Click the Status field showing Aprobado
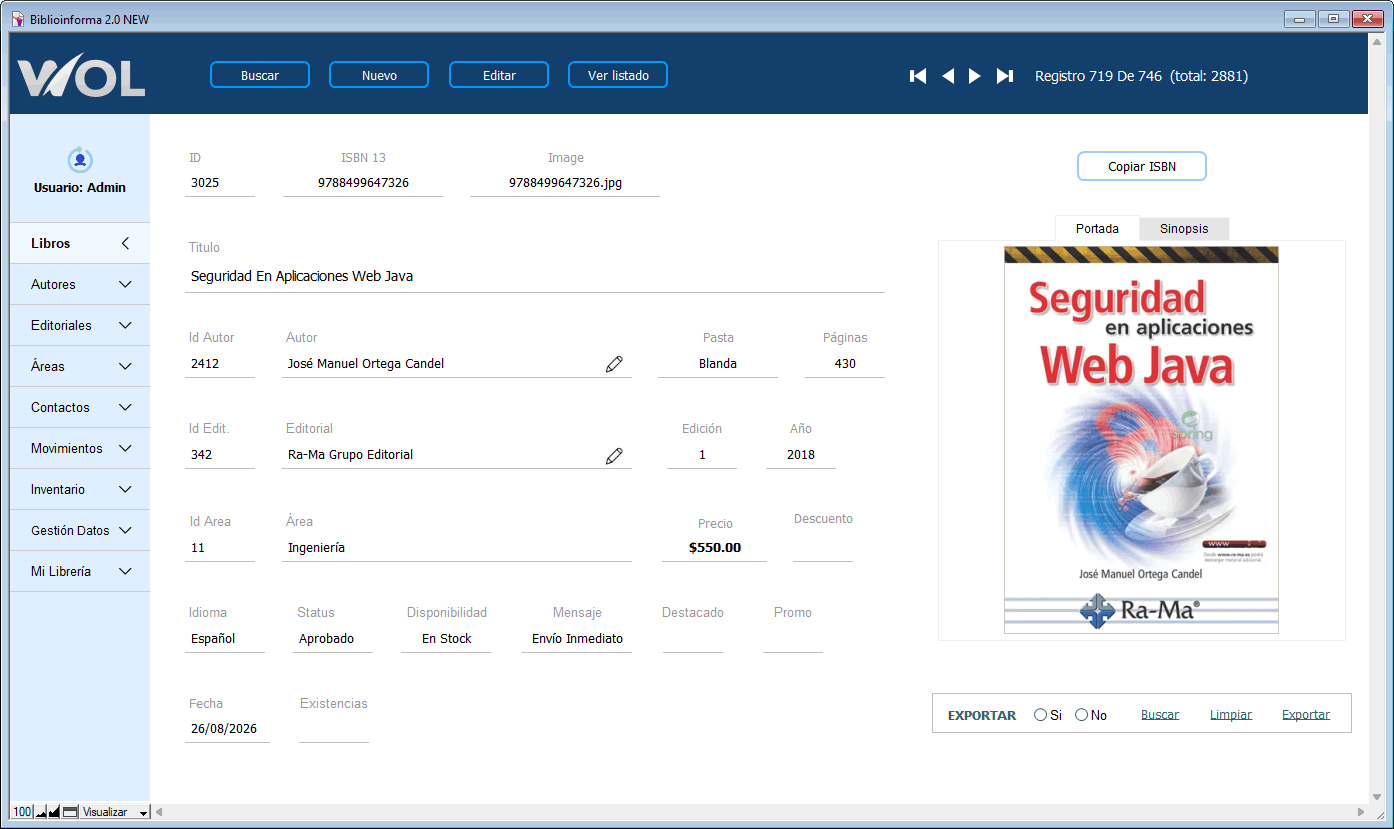Image resolution: width=1394 pixels, height=829 pixels. [x=333, y=639]
